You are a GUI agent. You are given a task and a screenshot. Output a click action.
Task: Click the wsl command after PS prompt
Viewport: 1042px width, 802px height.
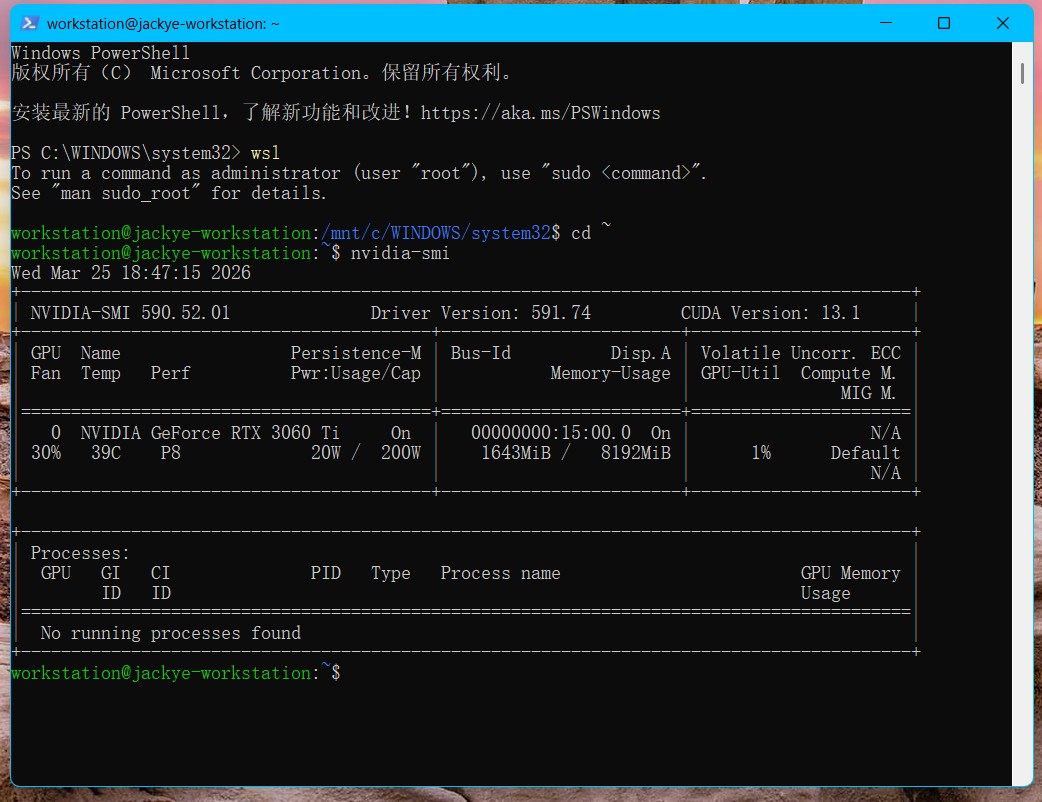[265, 153]
